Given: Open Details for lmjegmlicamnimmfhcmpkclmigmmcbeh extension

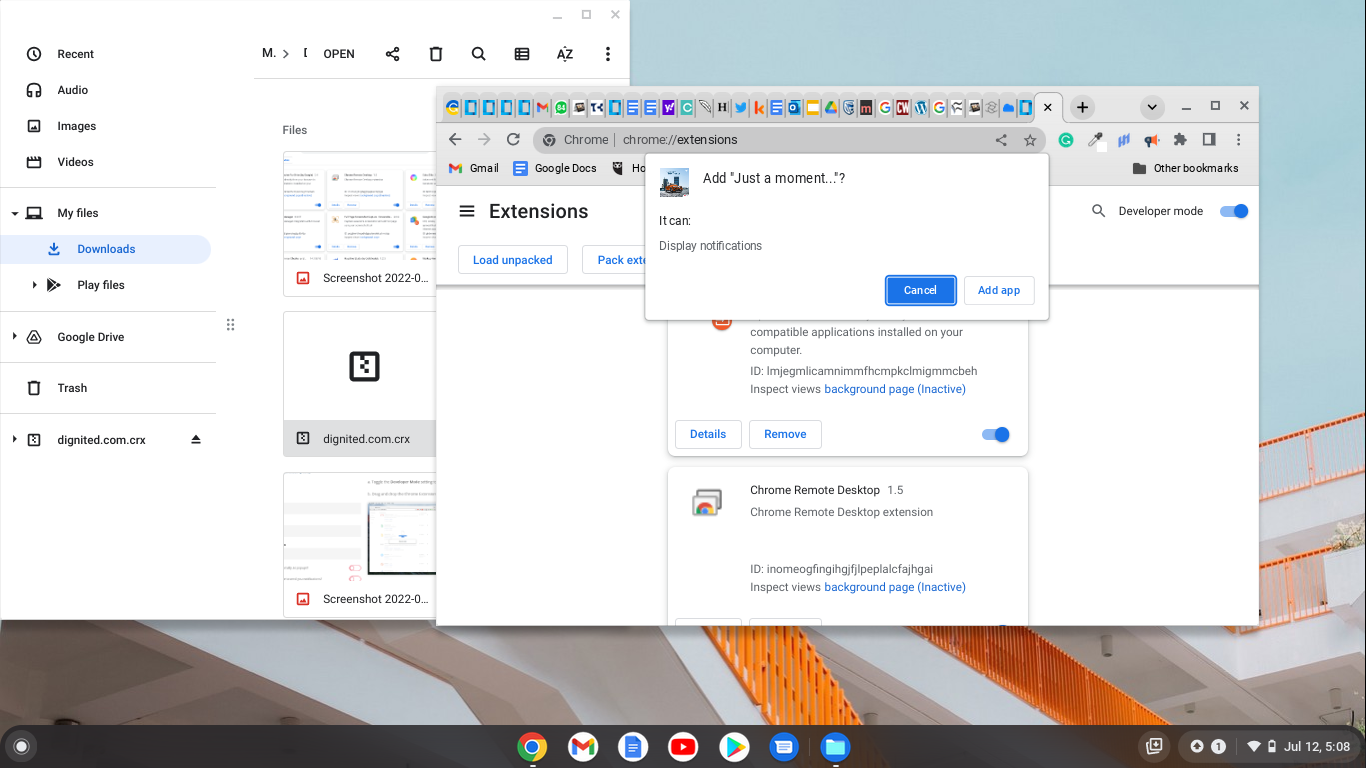Looking at the screenshot, I should 708,434.
